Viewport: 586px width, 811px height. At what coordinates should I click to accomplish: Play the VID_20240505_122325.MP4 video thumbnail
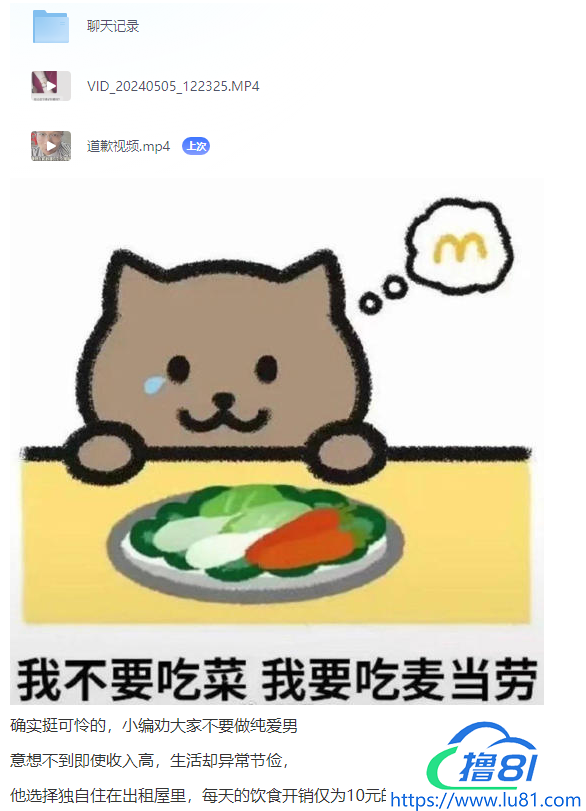pos(51,86)
